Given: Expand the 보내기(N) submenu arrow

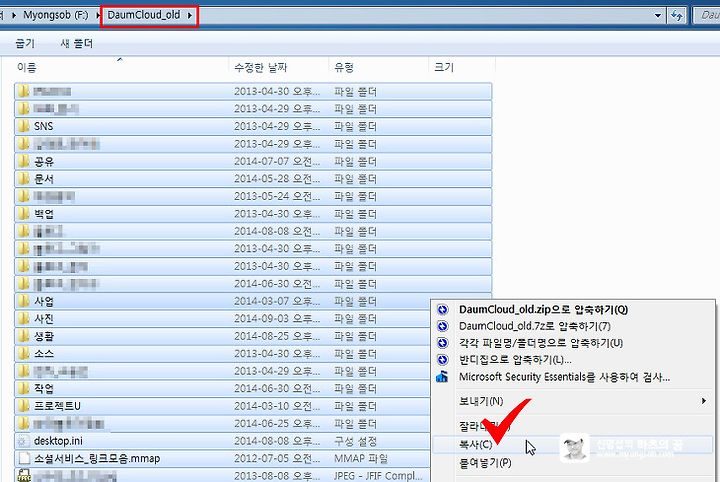Looking at the screenshot, I should click(703, 401).
